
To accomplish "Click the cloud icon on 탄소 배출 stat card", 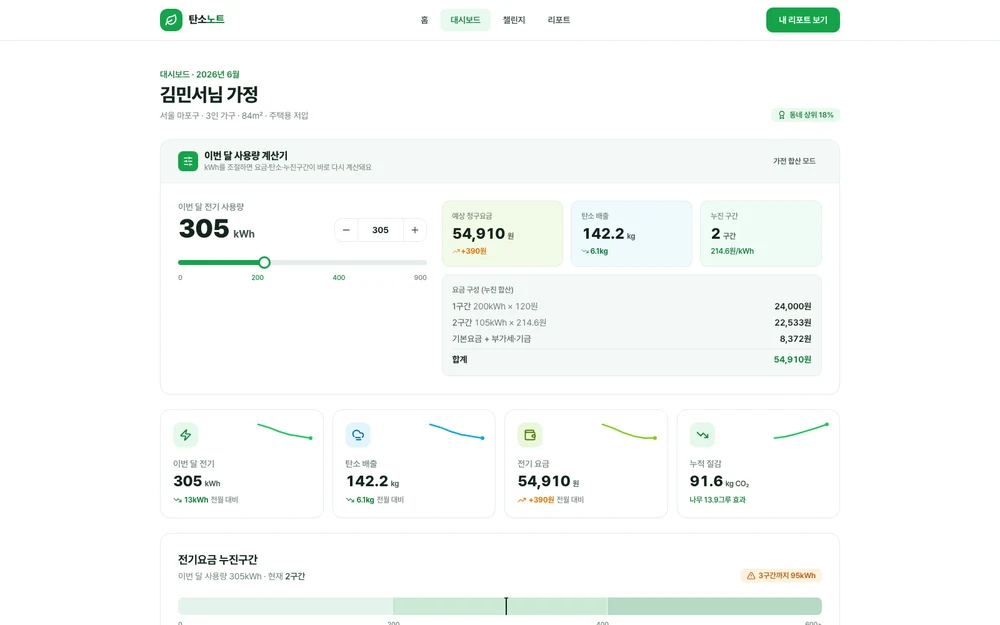I will coord(358,435).
